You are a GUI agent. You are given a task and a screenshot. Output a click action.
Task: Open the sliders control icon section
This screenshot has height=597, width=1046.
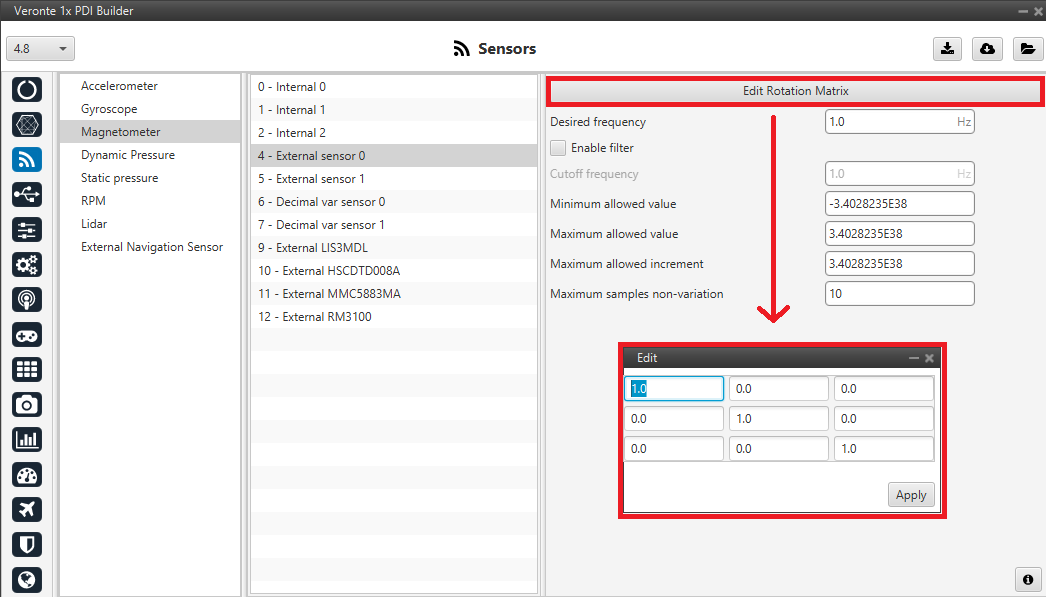tap(27, 229)
